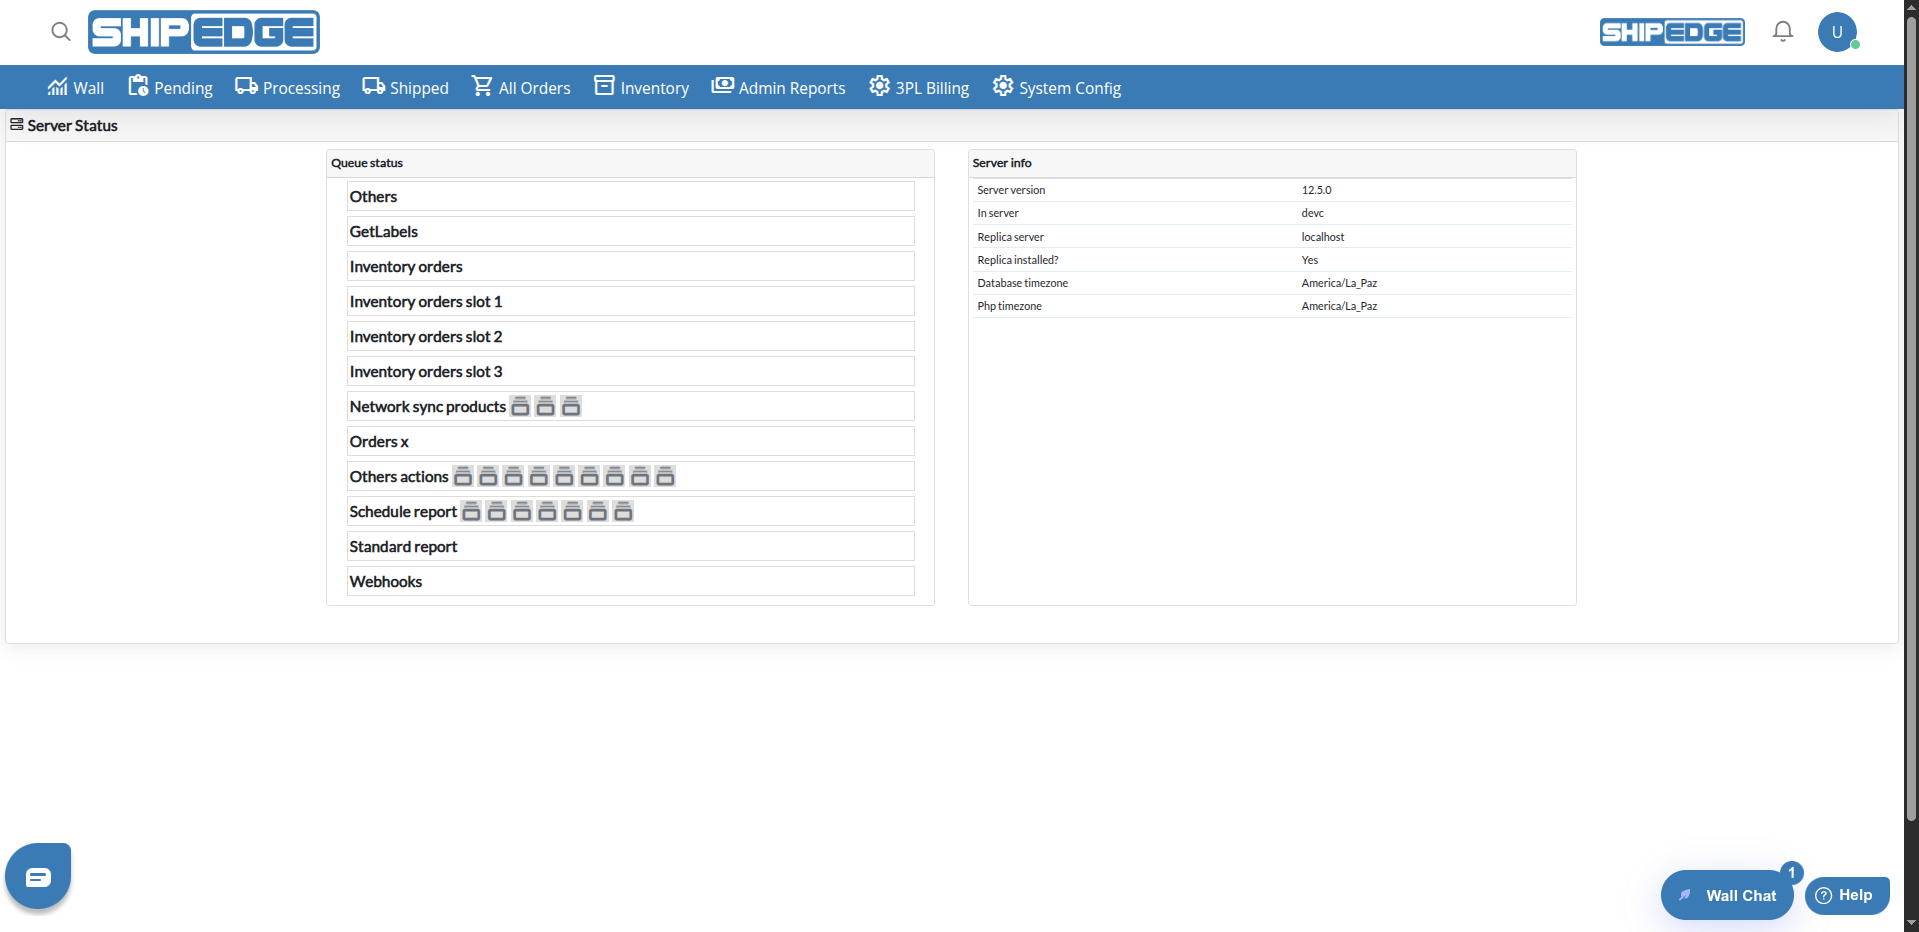Expand the Webhooks queue row
This screenshot has height=932, width=1919.
click(630, 581)
